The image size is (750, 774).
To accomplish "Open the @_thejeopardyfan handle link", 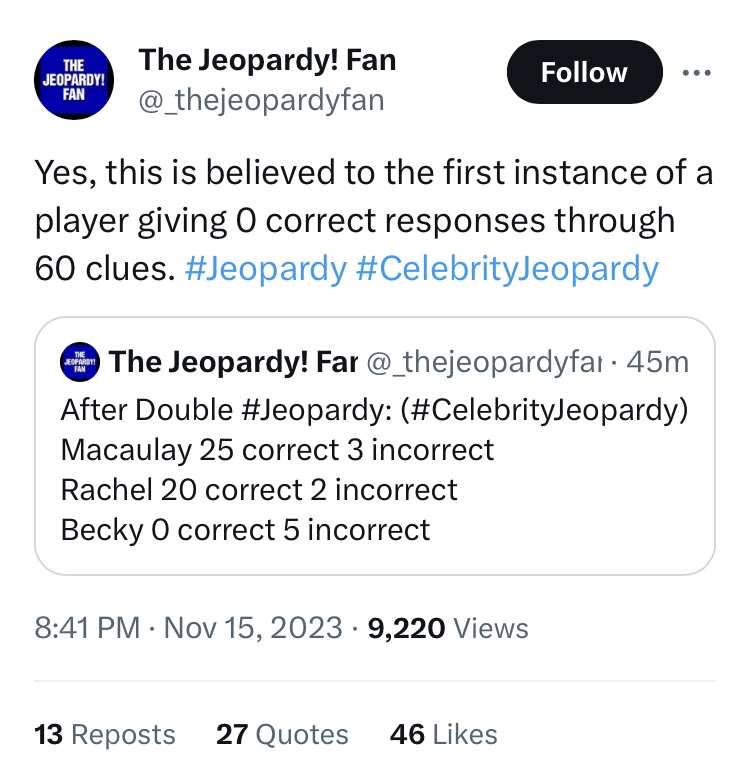I will [261, 101].
